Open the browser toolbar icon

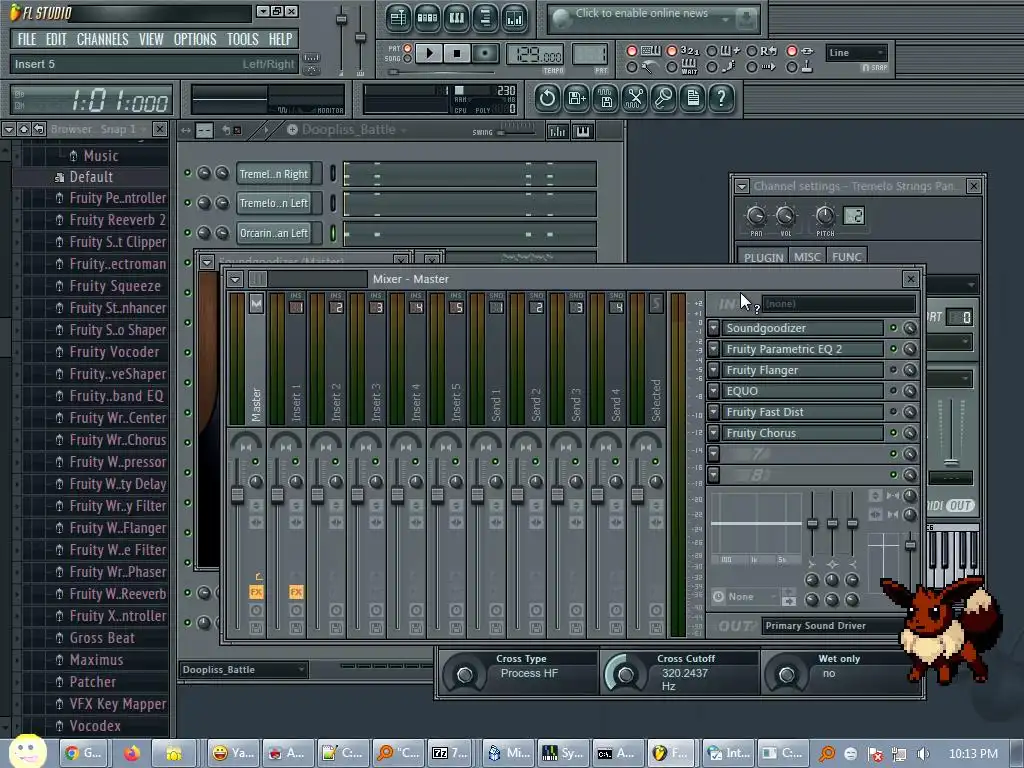pos(485,18)
